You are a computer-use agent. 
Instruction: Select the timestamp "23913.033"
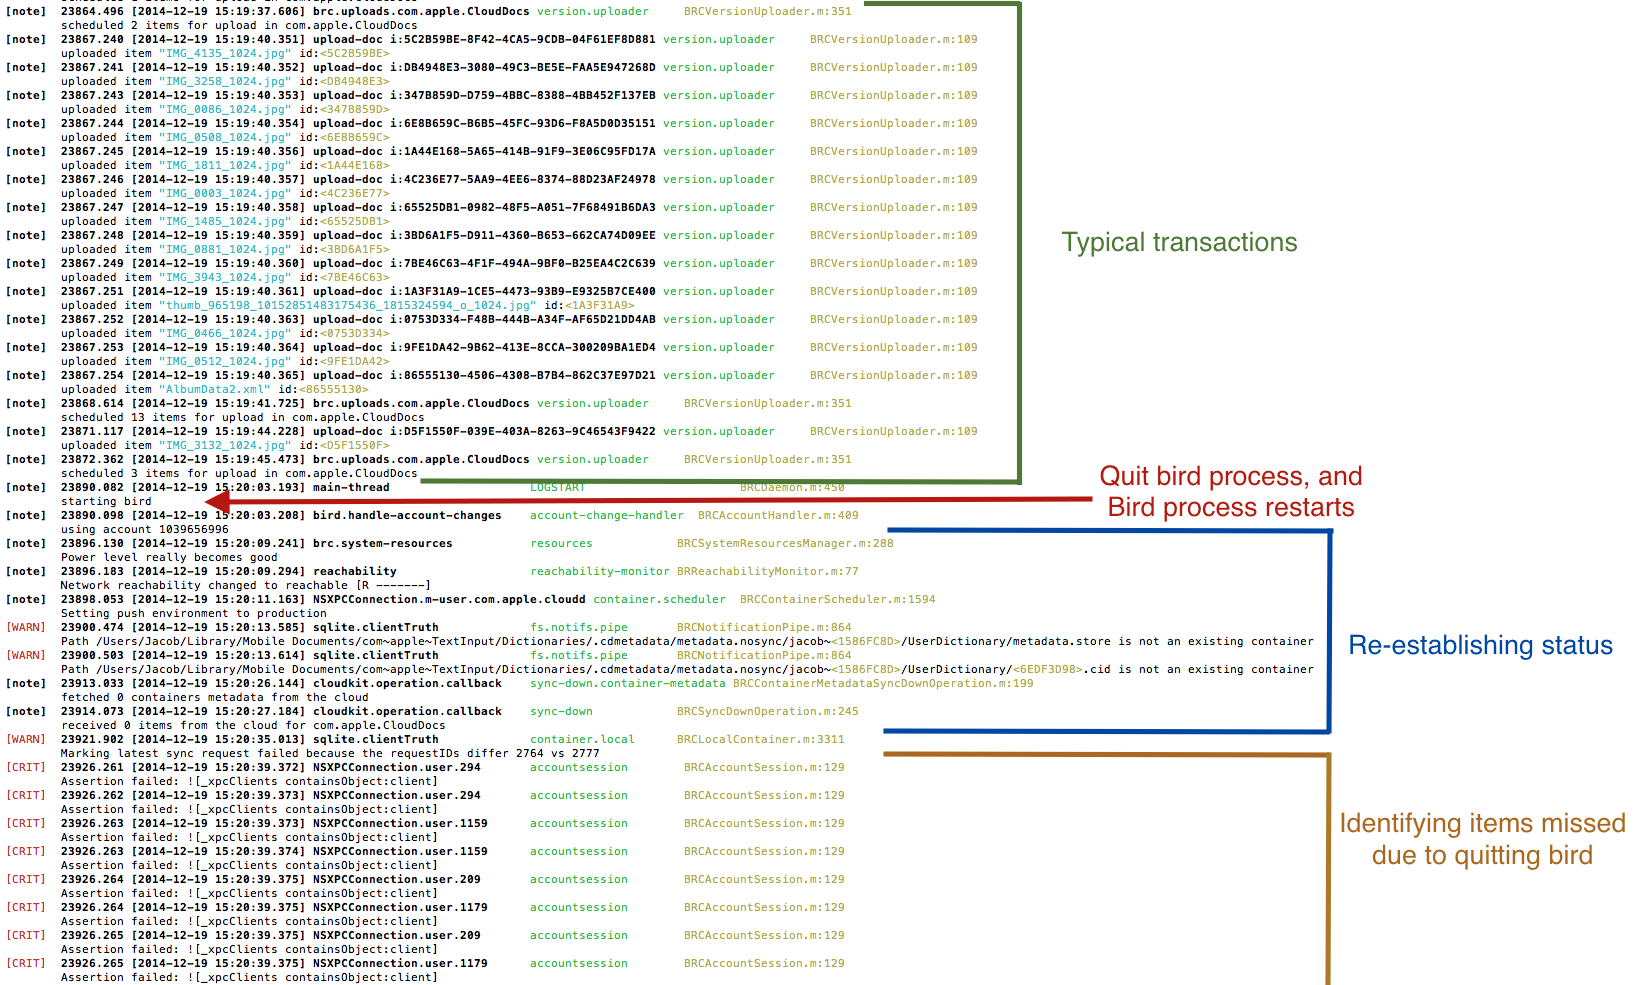point(93,684)
